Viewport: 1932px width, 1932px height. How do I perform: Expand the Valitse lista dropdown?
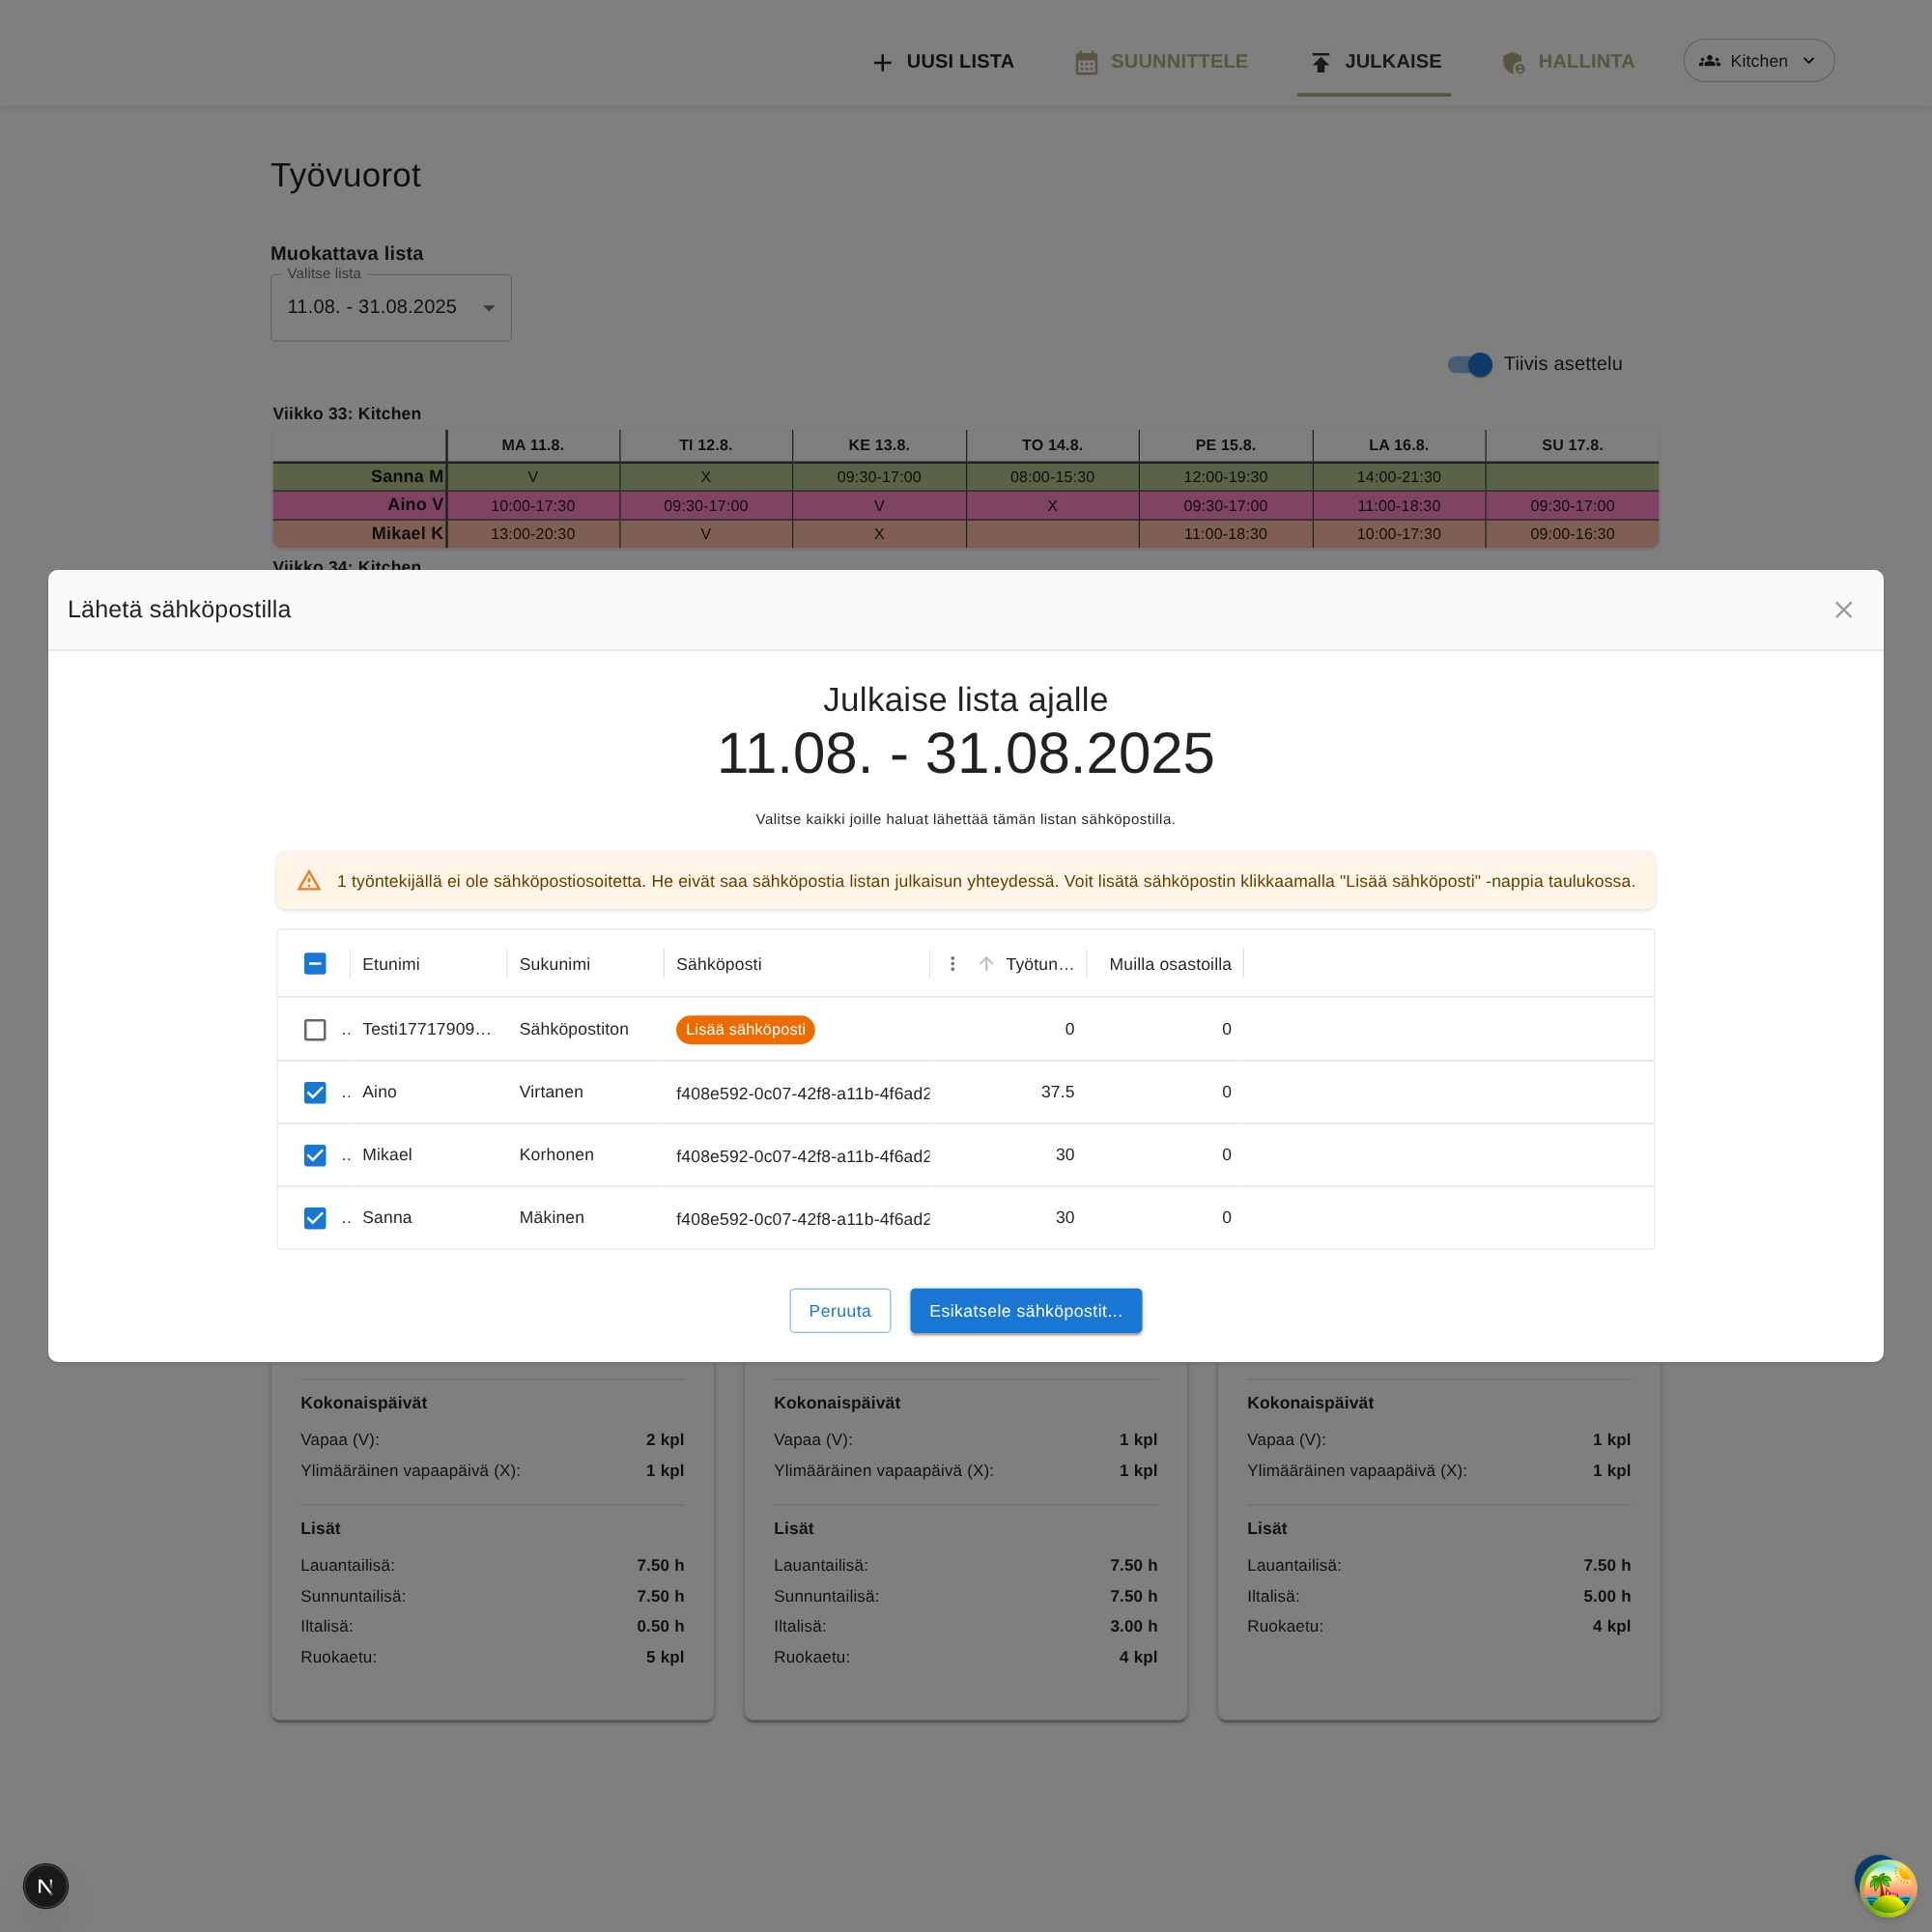[391, 308]
